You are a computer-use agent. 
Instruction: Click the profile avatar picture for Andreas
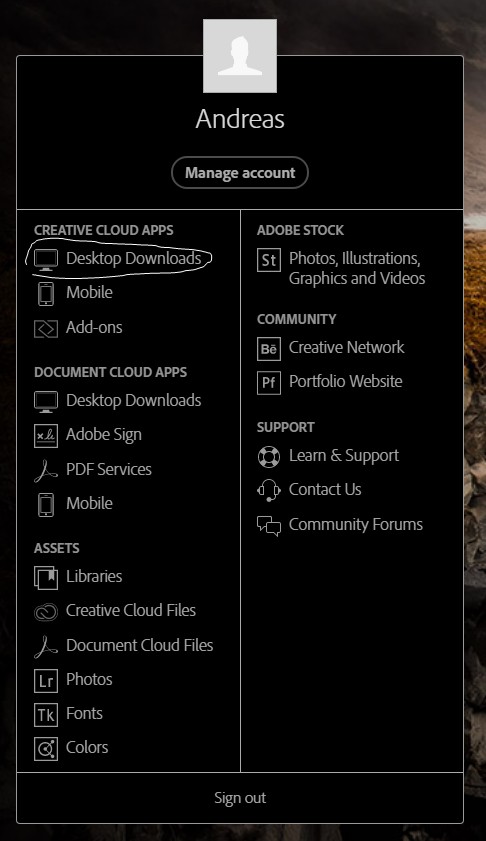click(240, 56)
